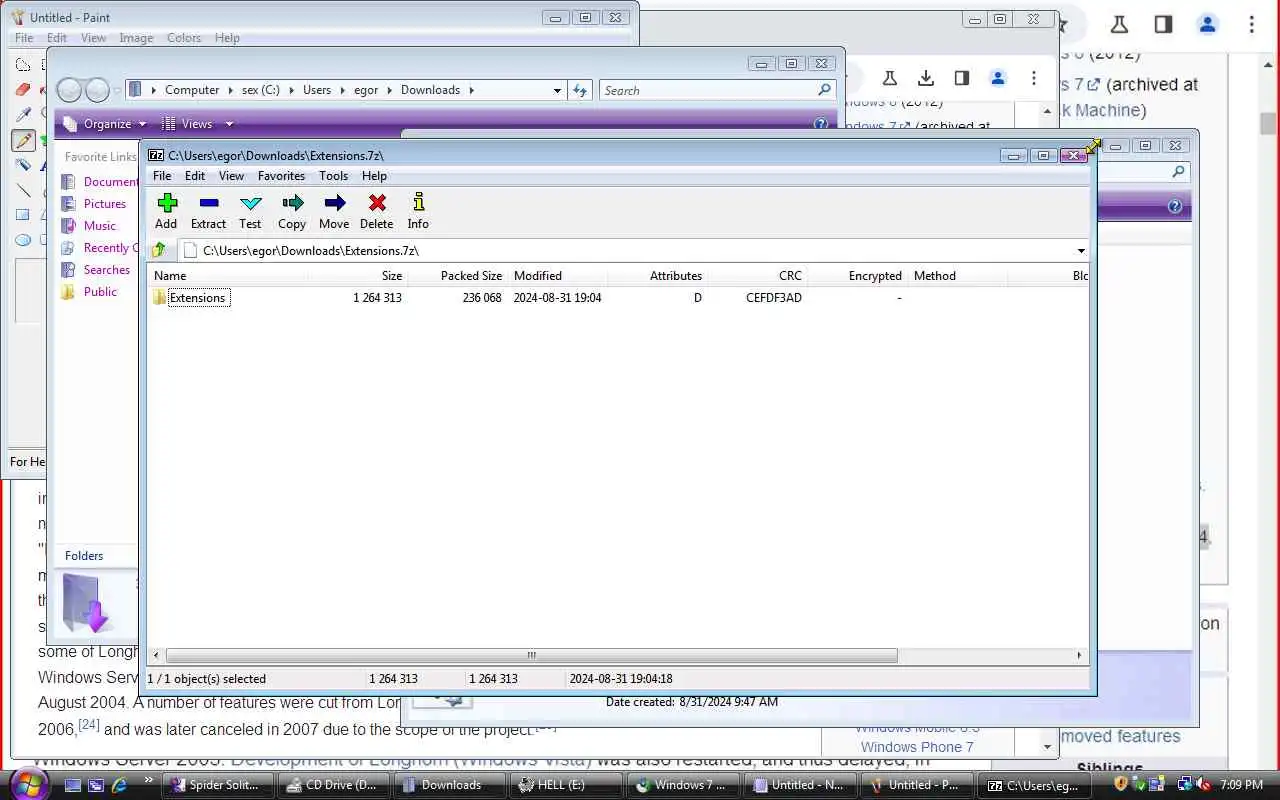Extract files with the 7-Zip Extract icon
Image resolution: width=1280 pixels, height=800 pixels.
(x=208, y=211)
